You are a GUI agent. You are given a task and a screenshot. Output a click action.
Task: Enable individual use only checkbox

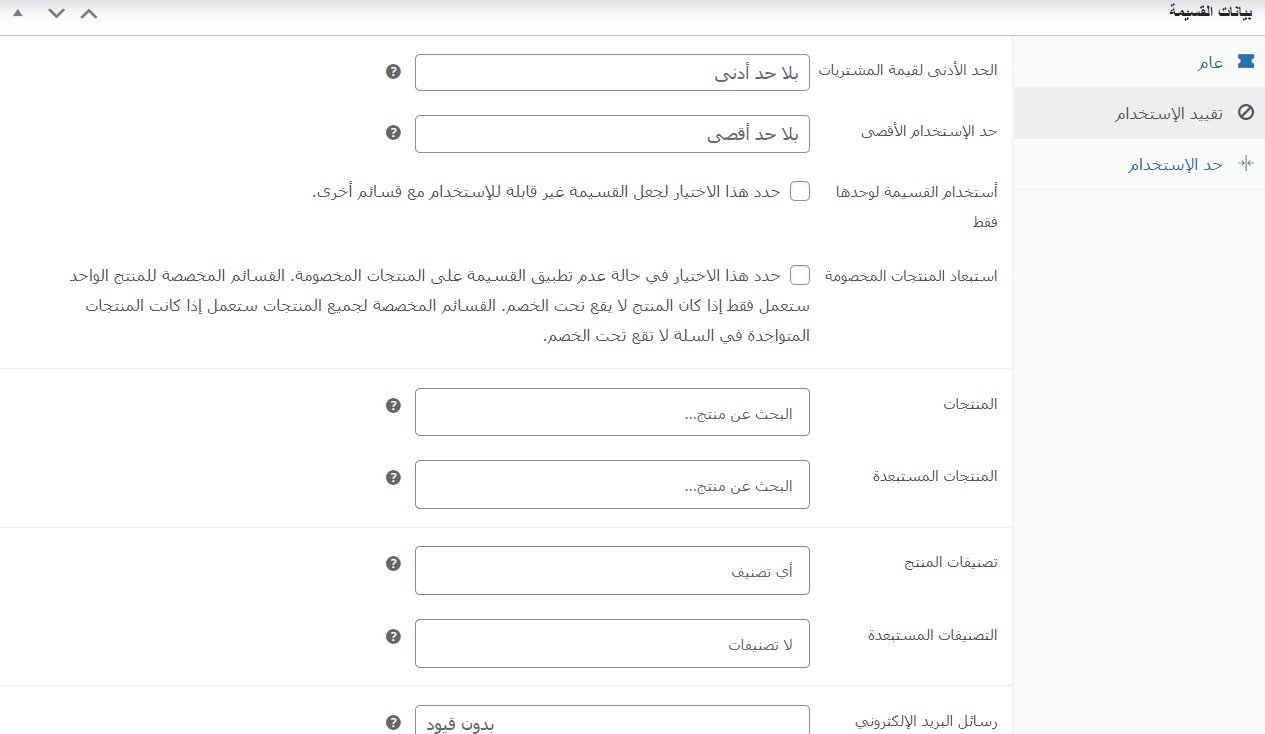coord(800,192)
